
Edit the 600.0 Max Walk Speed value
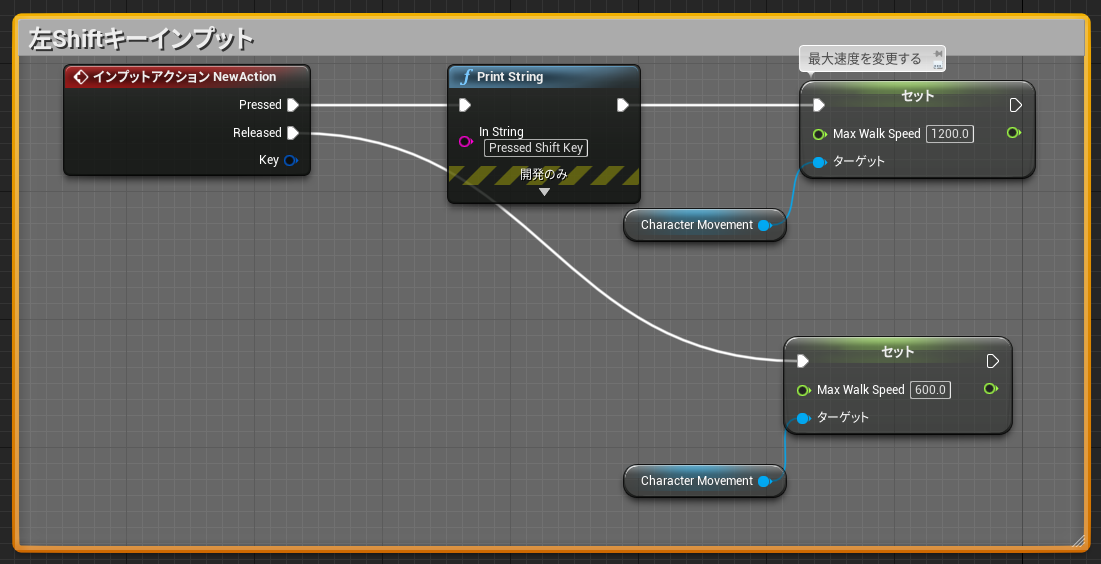click(x=930, y=390)
